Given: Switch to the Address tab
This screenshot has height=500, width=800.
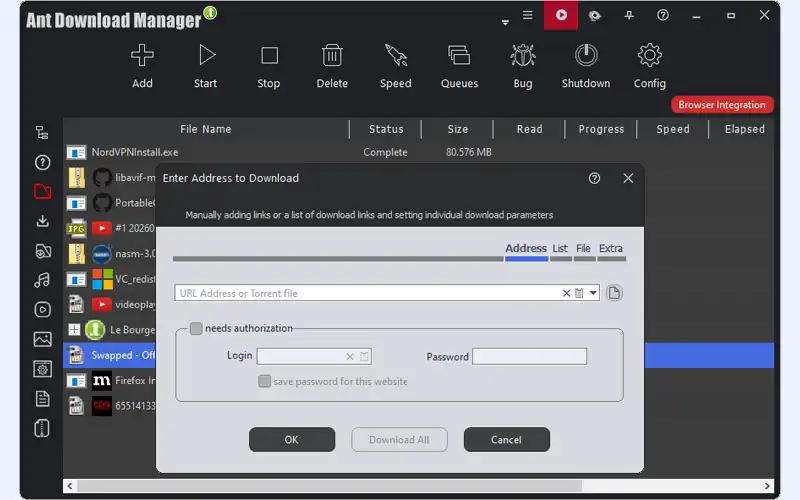Looking at the screenshot, I should (526, 248).
